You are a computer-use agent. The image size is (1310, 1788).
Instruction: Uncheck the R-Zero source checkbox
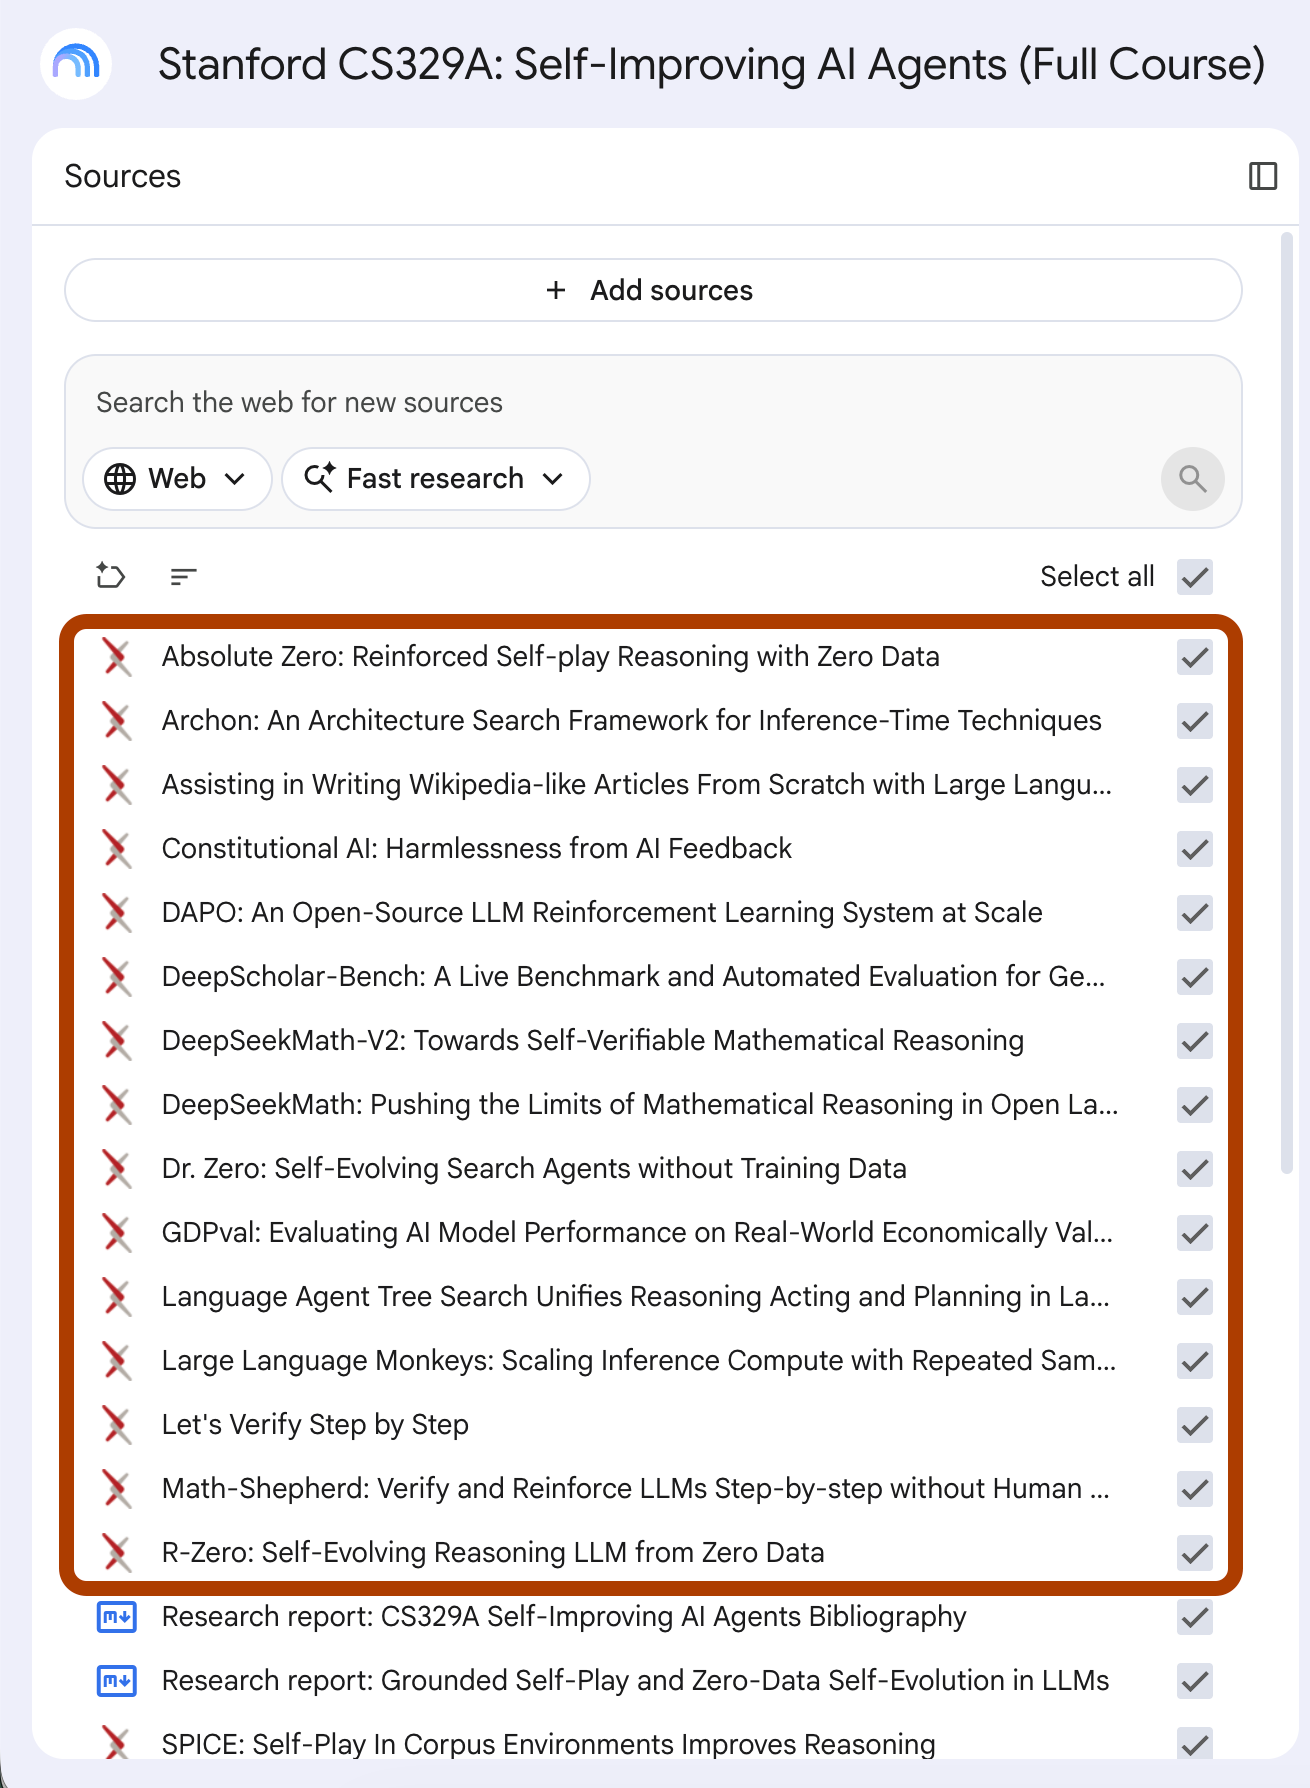tap(1195, 1553)
